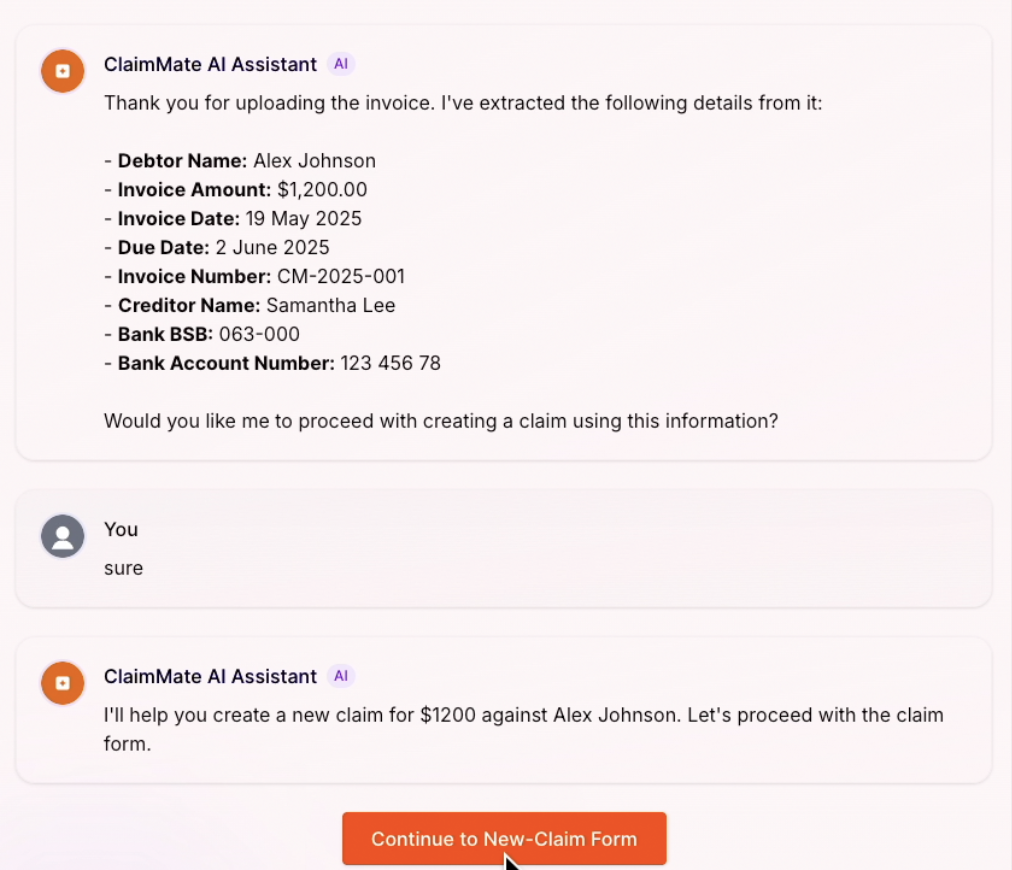Click the ClaimMate AI Assistant name above extracted details
The width and height of the screenshot is (1012, 870).
coord(210,64)
